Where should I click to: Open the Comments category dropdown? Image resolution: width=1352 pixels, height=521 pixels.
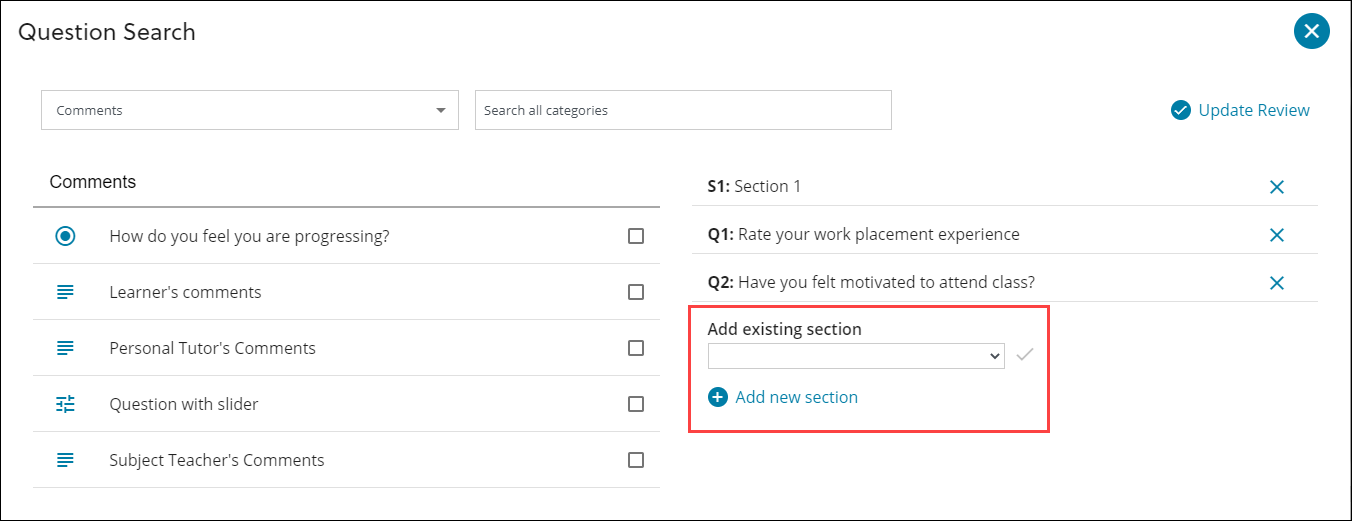coord(249,110)
